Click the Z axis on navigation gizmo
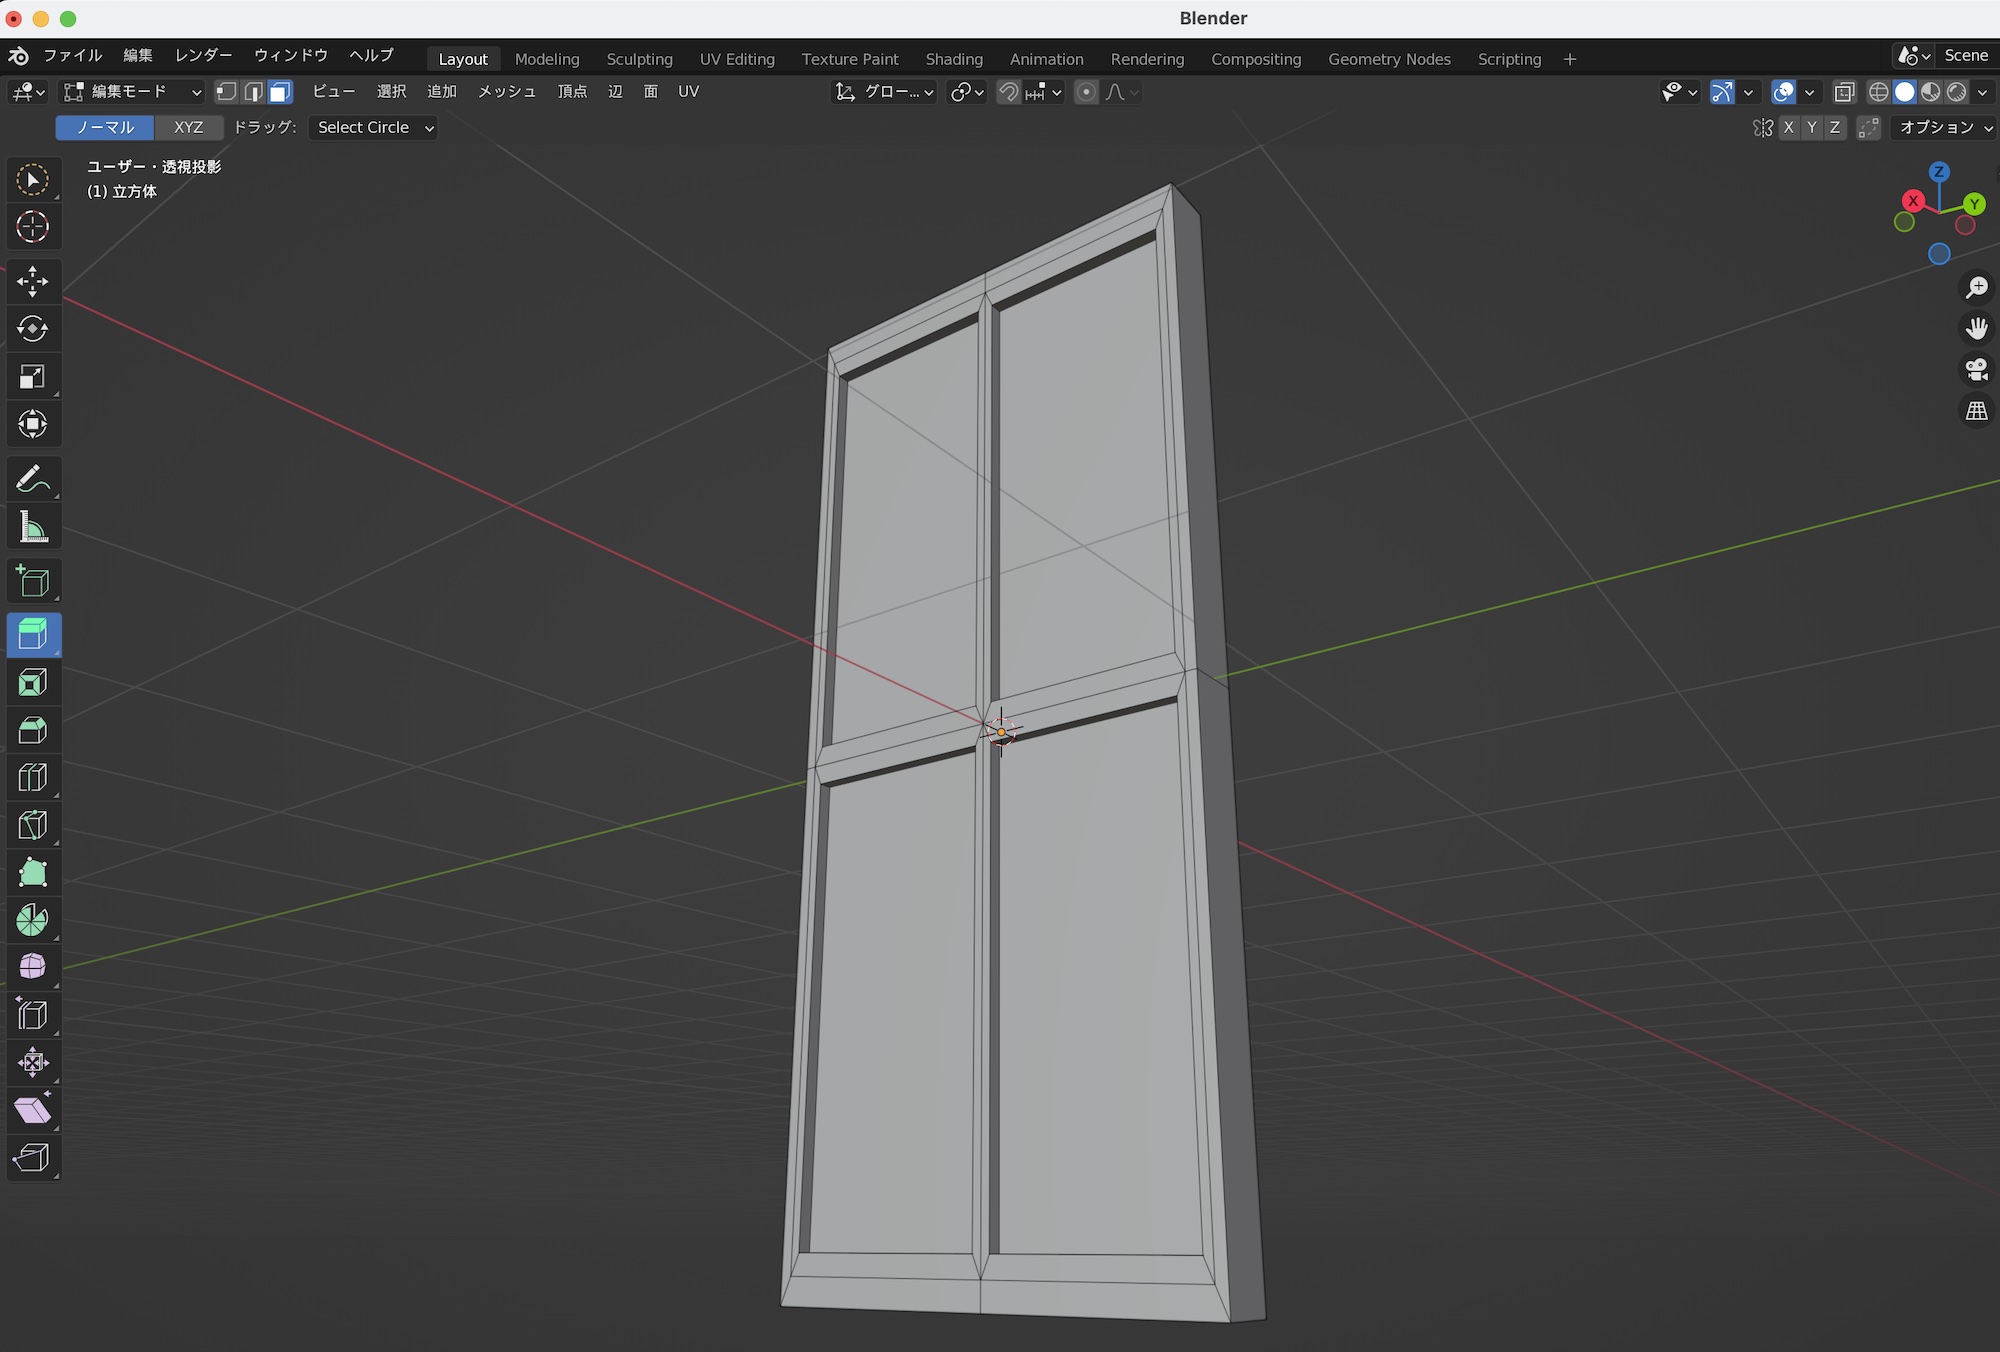Screen dimensions: 2000x1352 click(1938, 172)
